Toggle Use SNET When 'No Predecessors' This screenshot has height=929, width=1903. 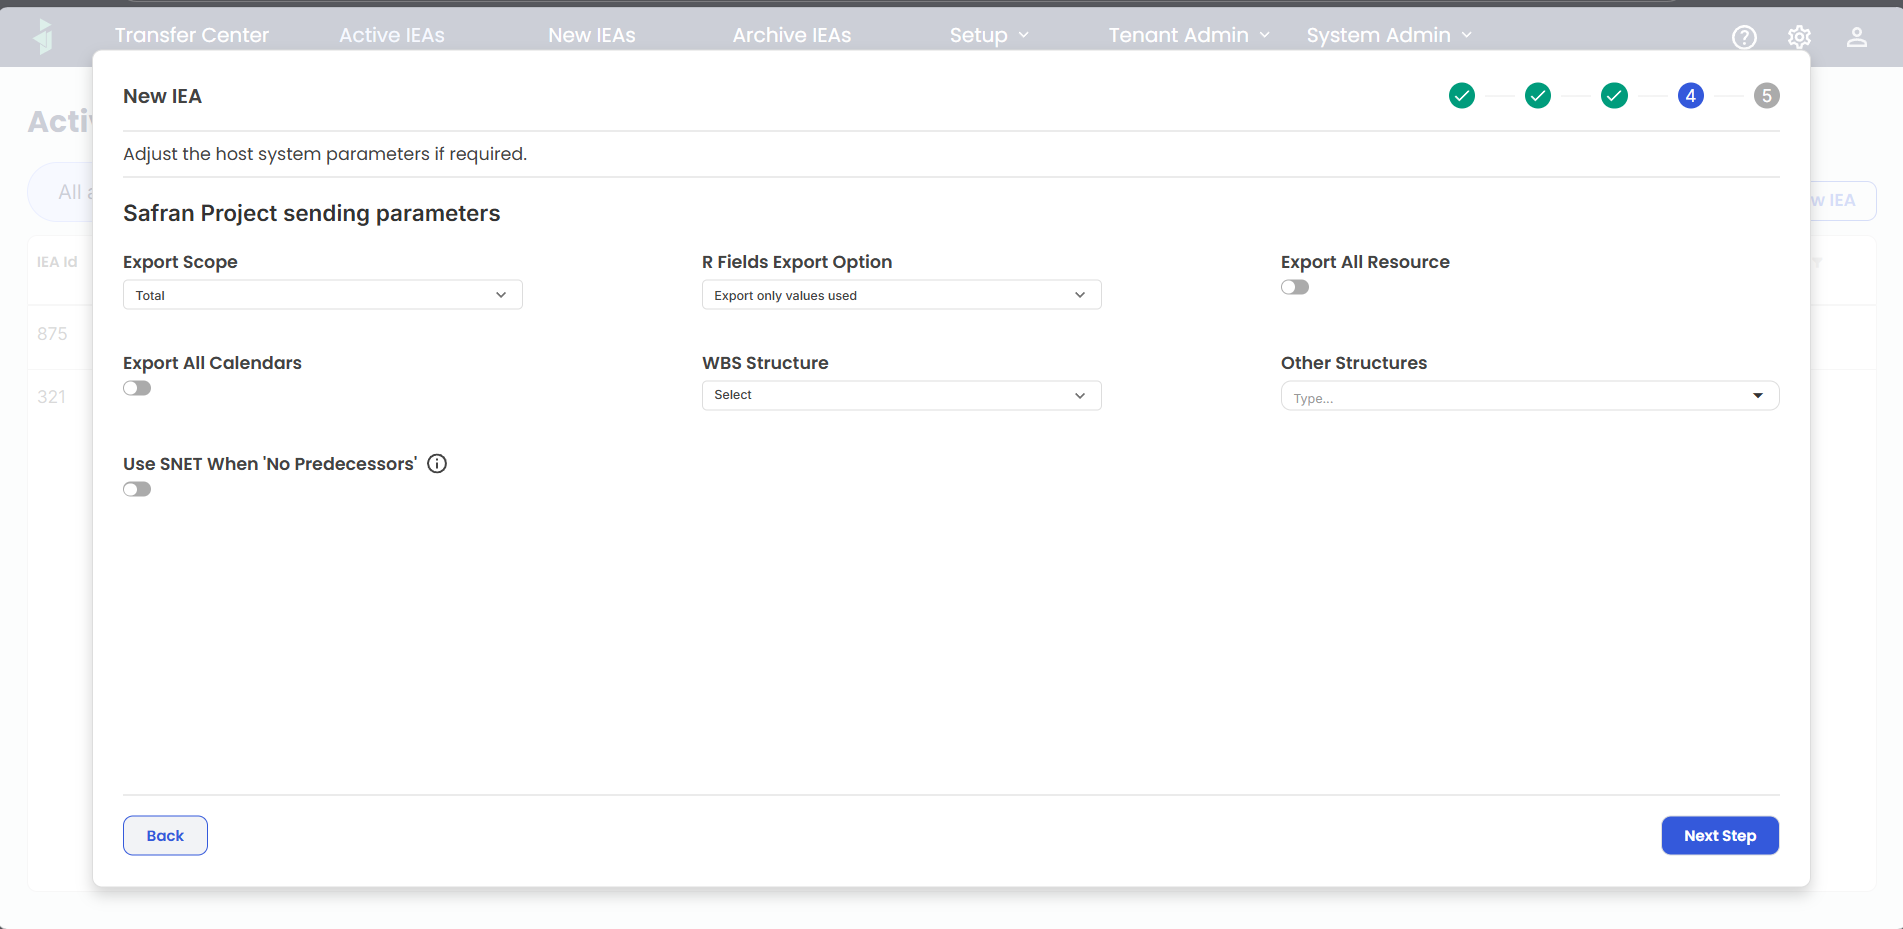[x=137, y=489]
